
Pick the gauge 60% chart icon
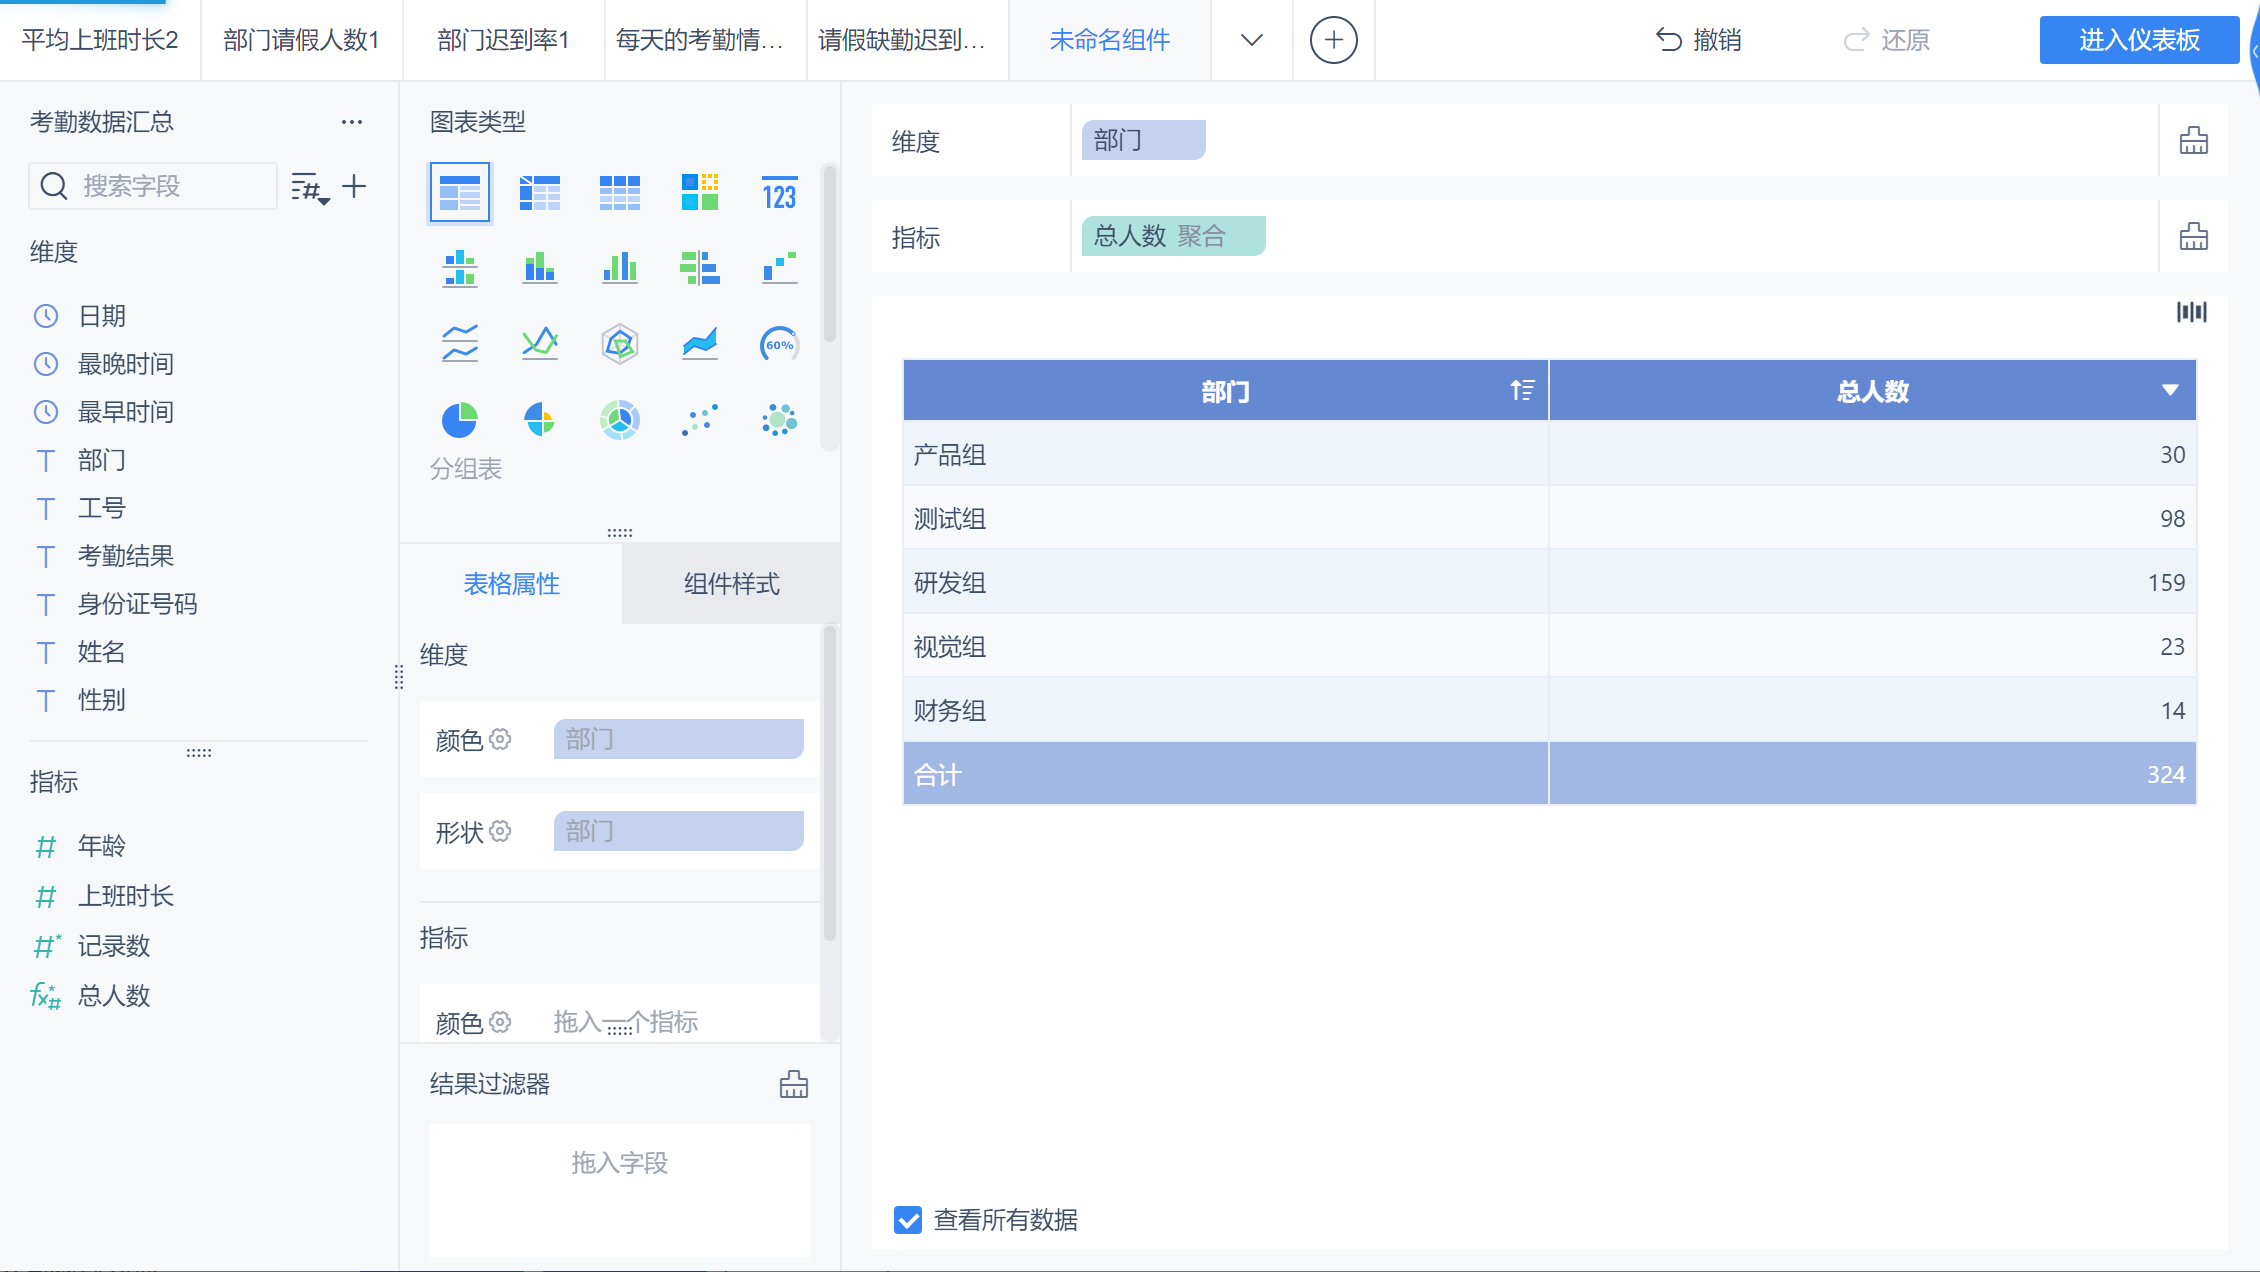click(x=779, y=345)
